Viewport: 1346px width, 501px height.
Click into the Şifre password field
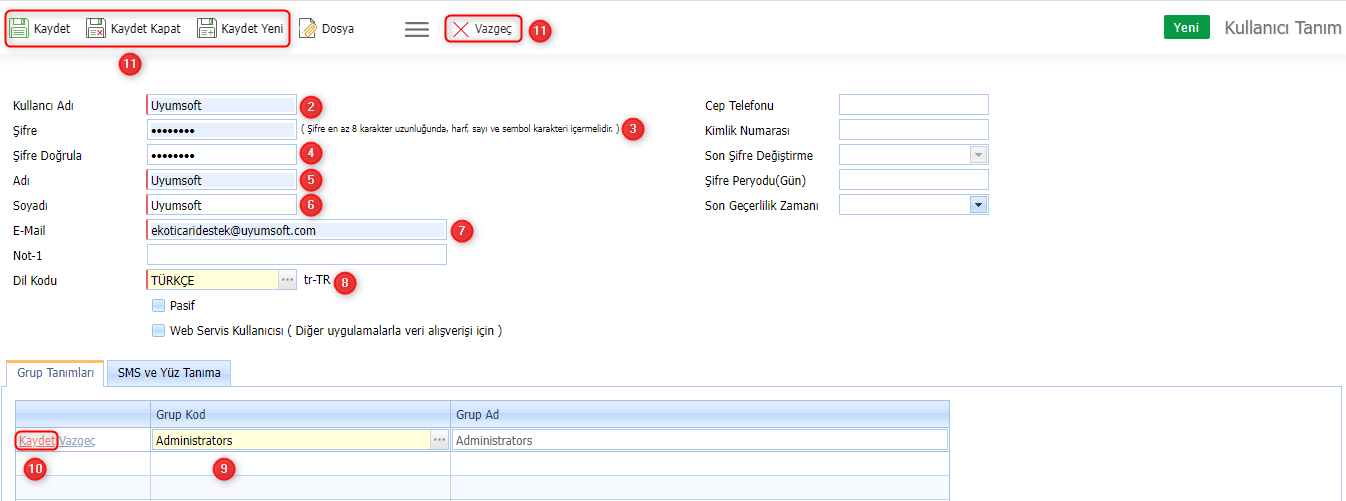click(222, 130)
